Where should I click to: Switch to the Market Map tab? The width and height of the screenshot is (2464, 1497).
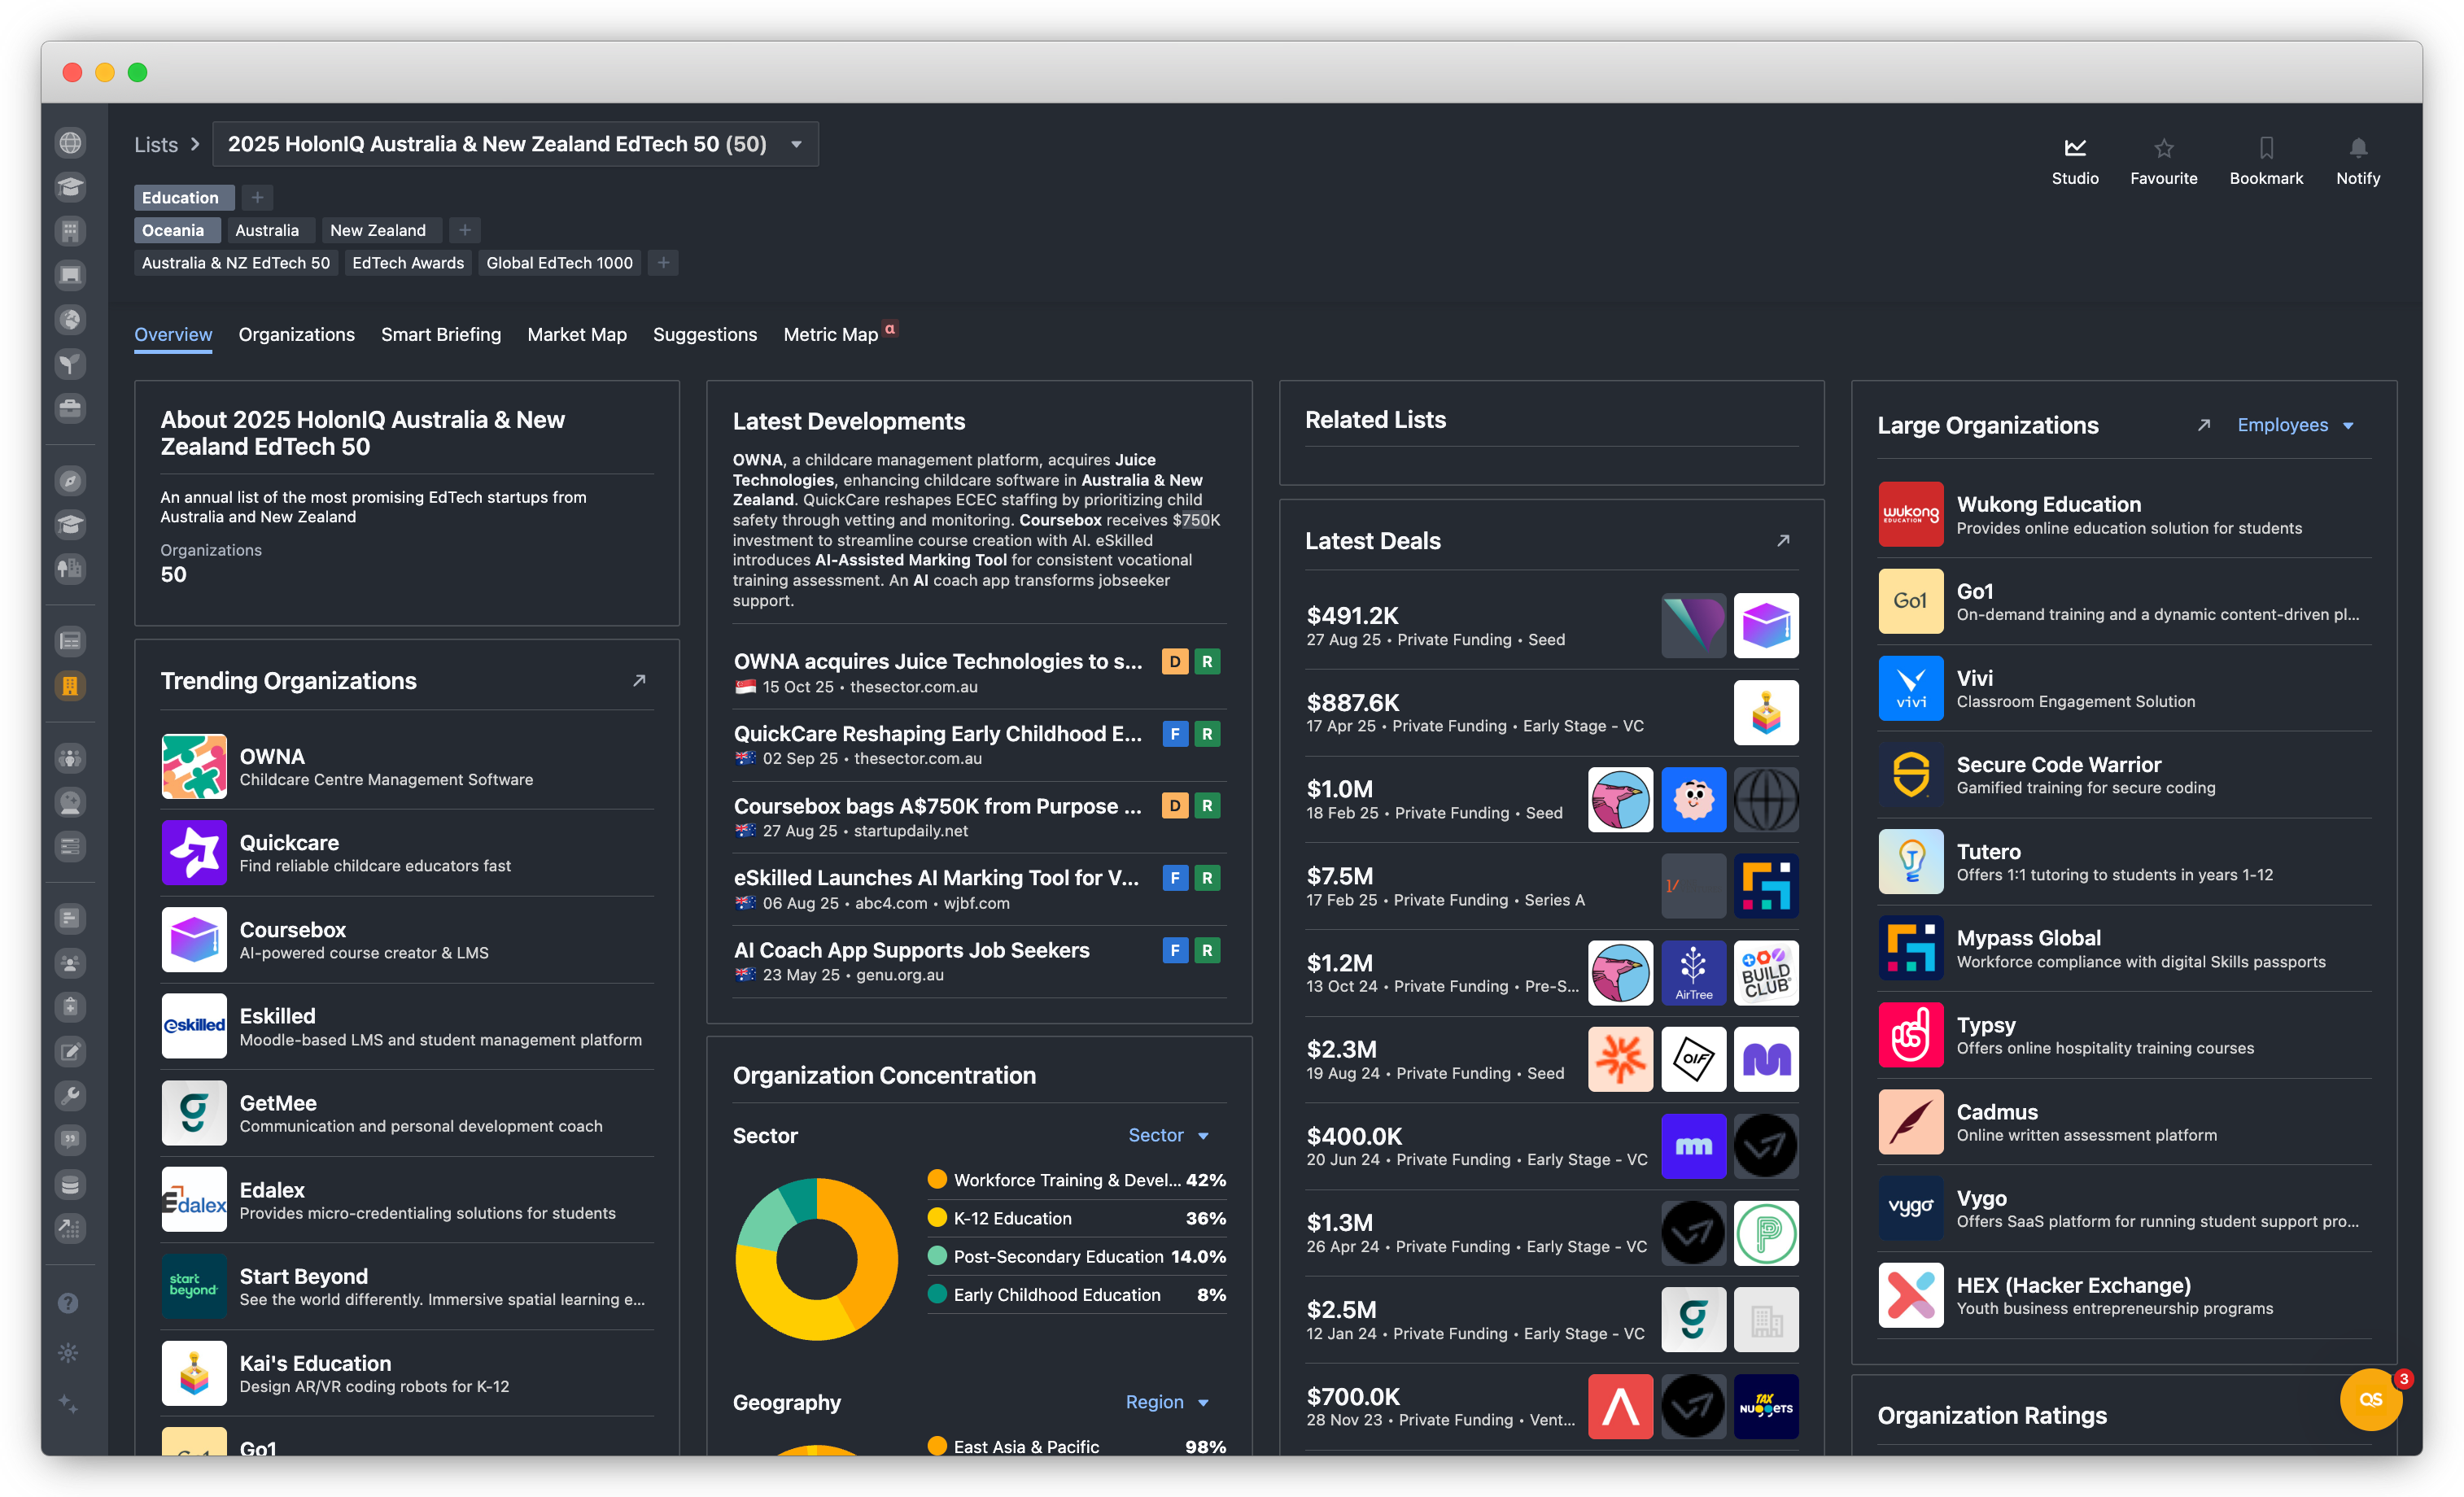pos(576,334)
